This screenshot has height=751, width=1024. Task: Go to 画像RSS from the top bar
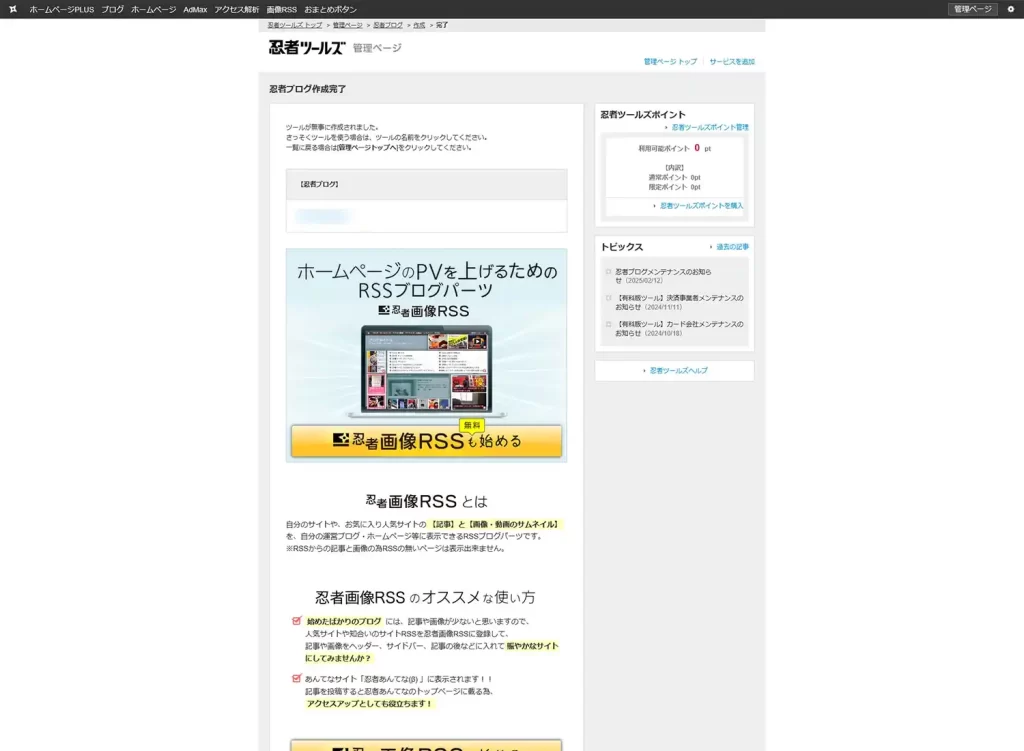tap(281, 9)
